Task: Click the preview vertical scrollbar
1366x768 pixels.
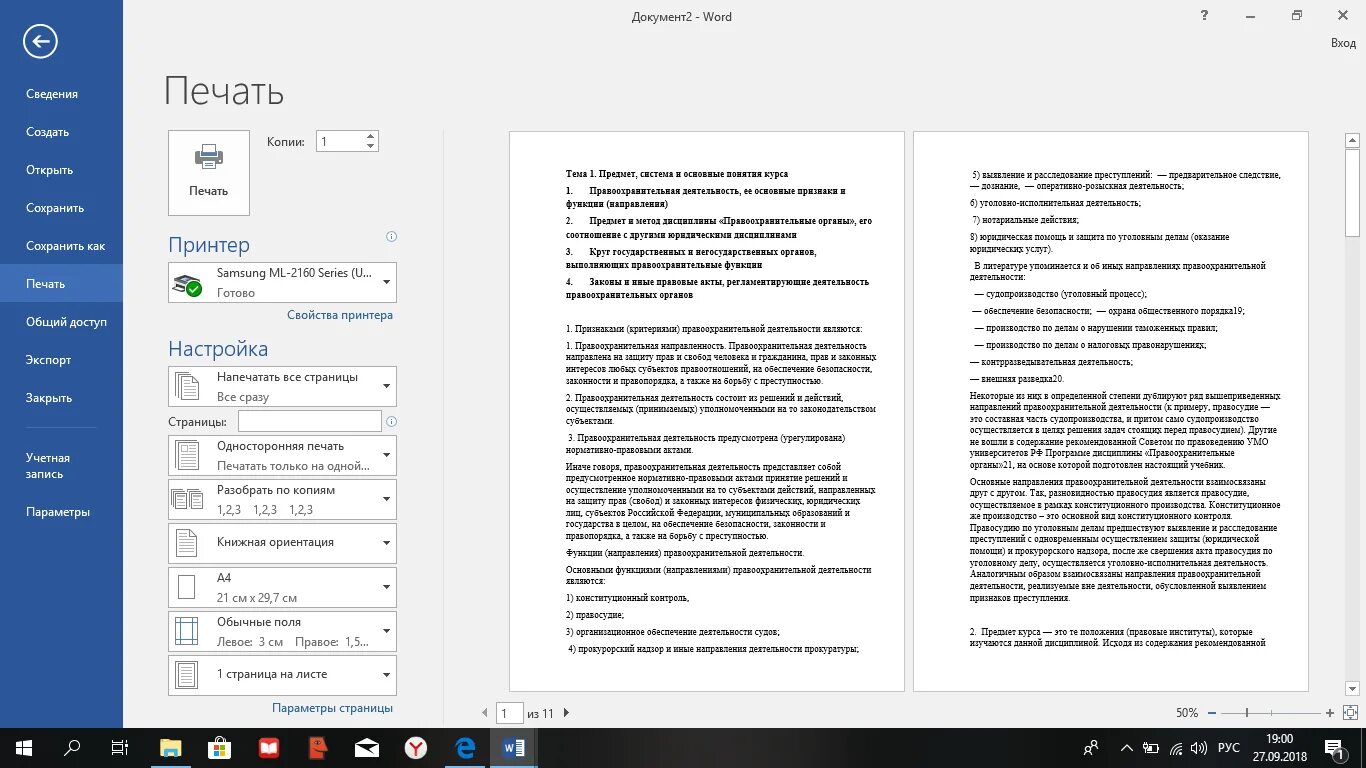Action: tap(1352, 194)
